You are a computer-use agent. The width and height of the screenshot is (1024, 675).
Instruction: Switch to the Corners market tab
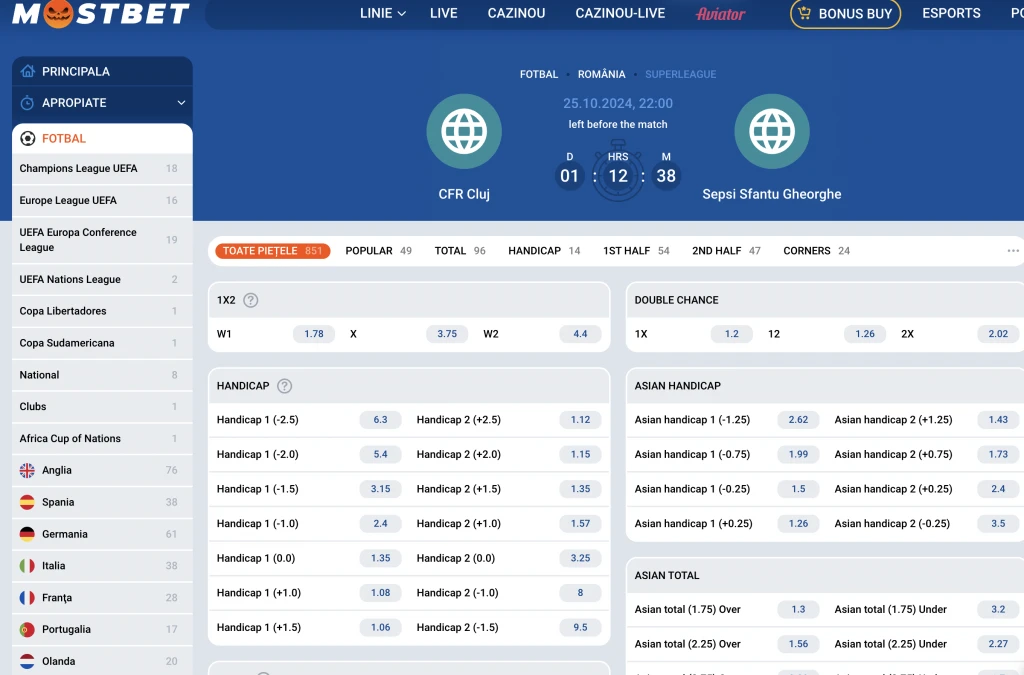coord(816,251)
